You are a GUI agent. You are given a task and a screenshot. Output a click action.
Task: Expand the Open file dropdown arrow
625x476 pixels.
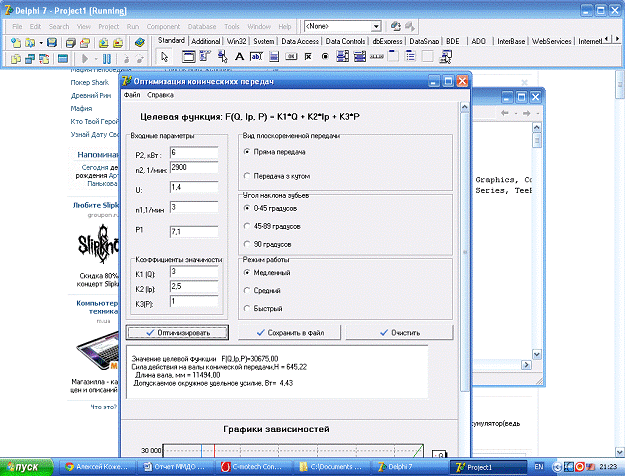point(41,42)
